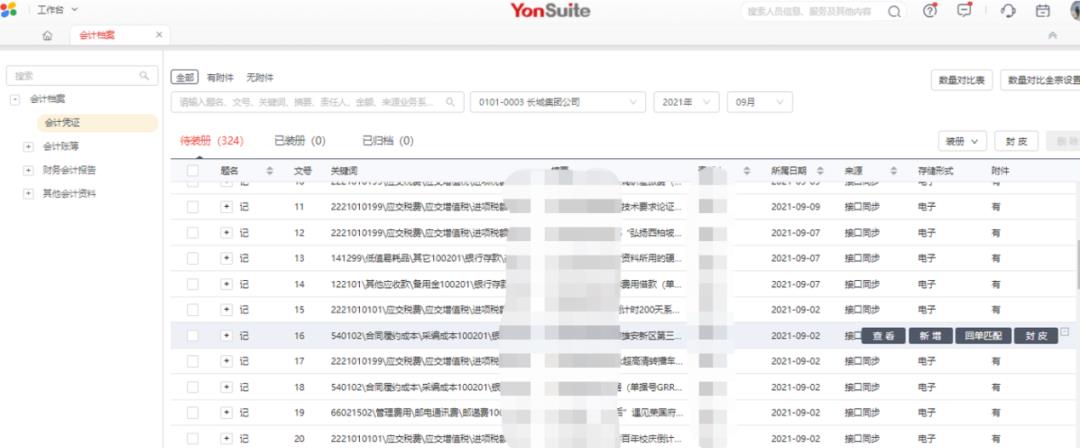Focus the voucher keyword filter input
The image size is (1080, 448).
(318, 102)
